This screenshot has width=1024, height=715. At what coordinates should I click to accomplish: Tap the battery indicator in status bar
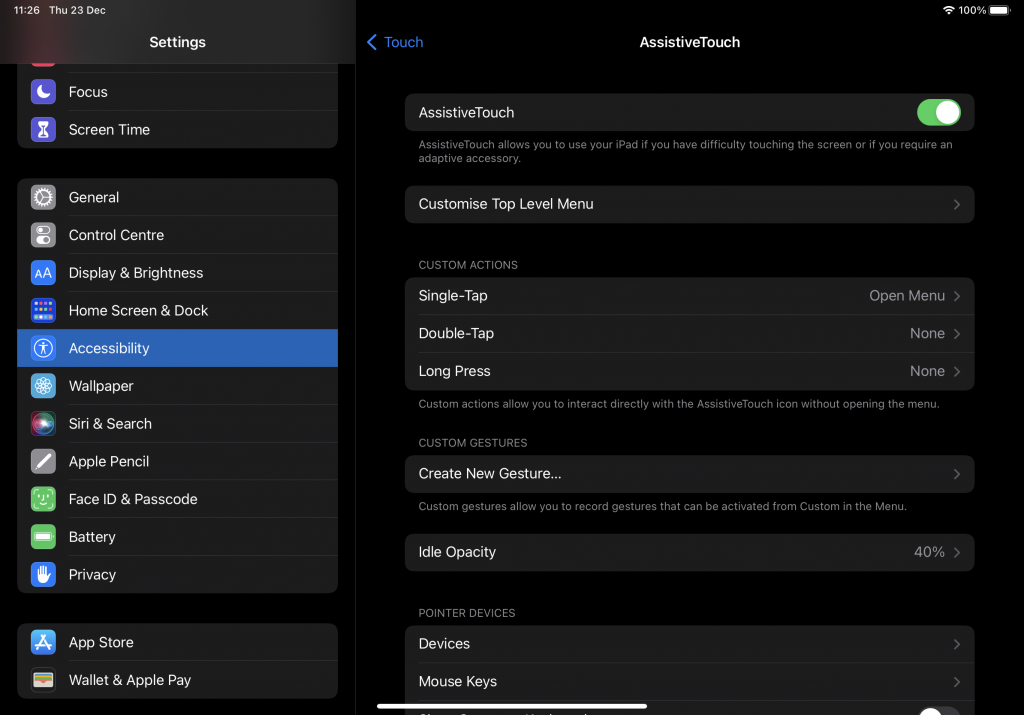[x=1000, y=10]
